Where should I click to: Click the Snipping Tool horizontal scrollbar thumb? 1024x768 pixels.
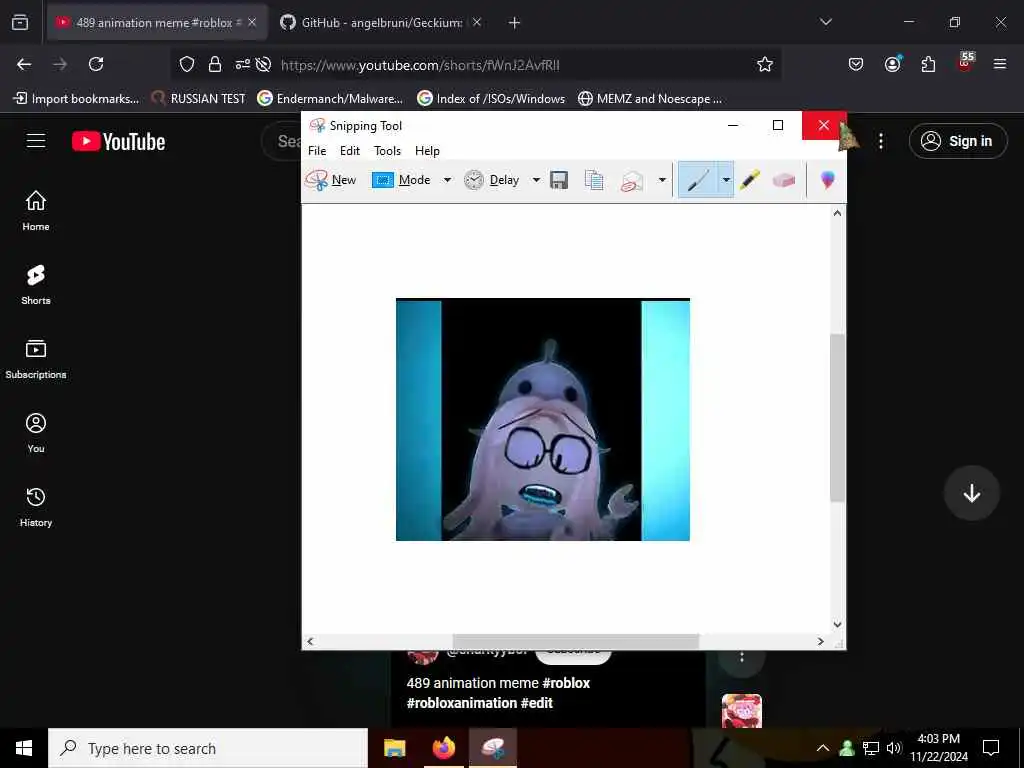575,641
